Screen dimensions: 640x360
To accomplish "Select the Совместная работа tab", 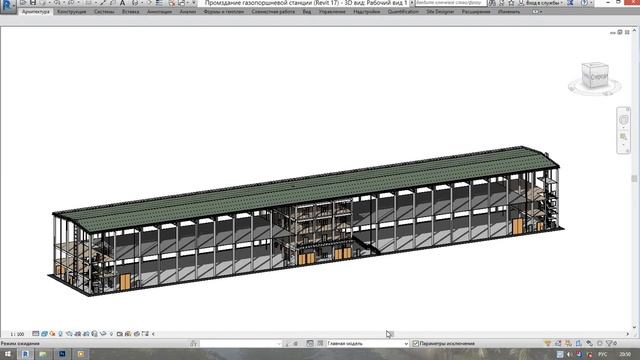I will click(273, 12).
